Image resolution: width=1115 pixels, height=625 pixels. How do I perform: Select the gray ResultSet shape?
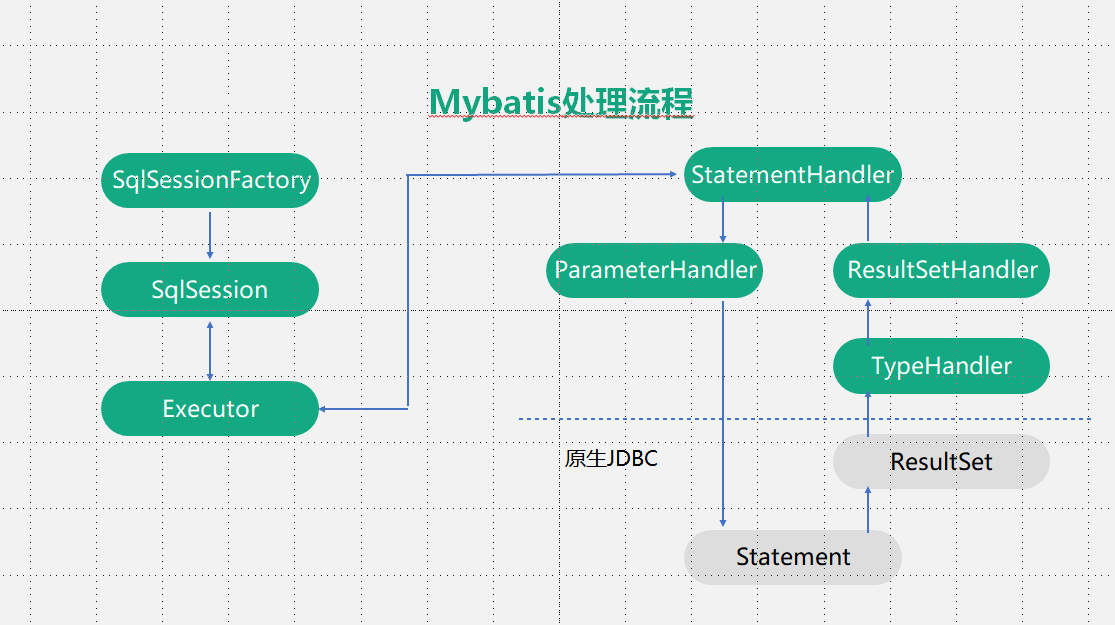point(941,461)
